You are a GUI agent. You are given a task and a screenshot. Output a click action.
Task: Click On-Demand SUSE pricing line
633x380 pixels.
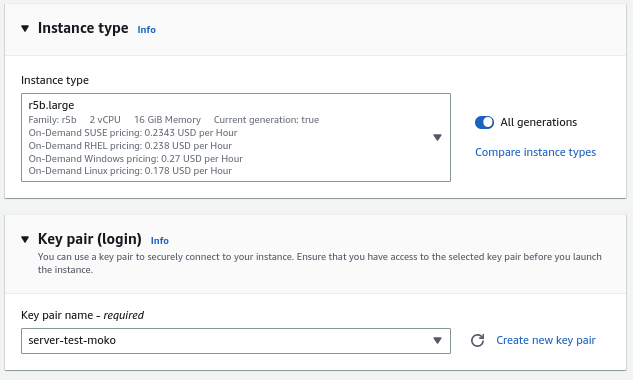133,133
